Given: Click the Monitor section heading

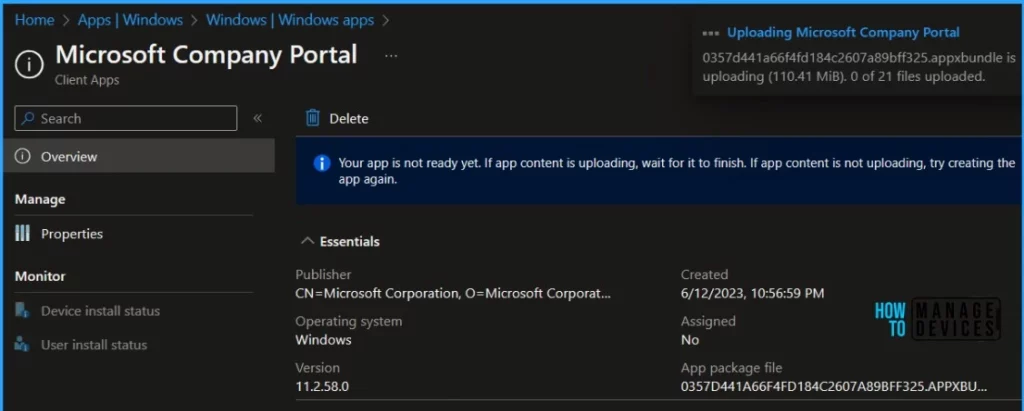Looking at the screenshot, I should pos(40,276).
